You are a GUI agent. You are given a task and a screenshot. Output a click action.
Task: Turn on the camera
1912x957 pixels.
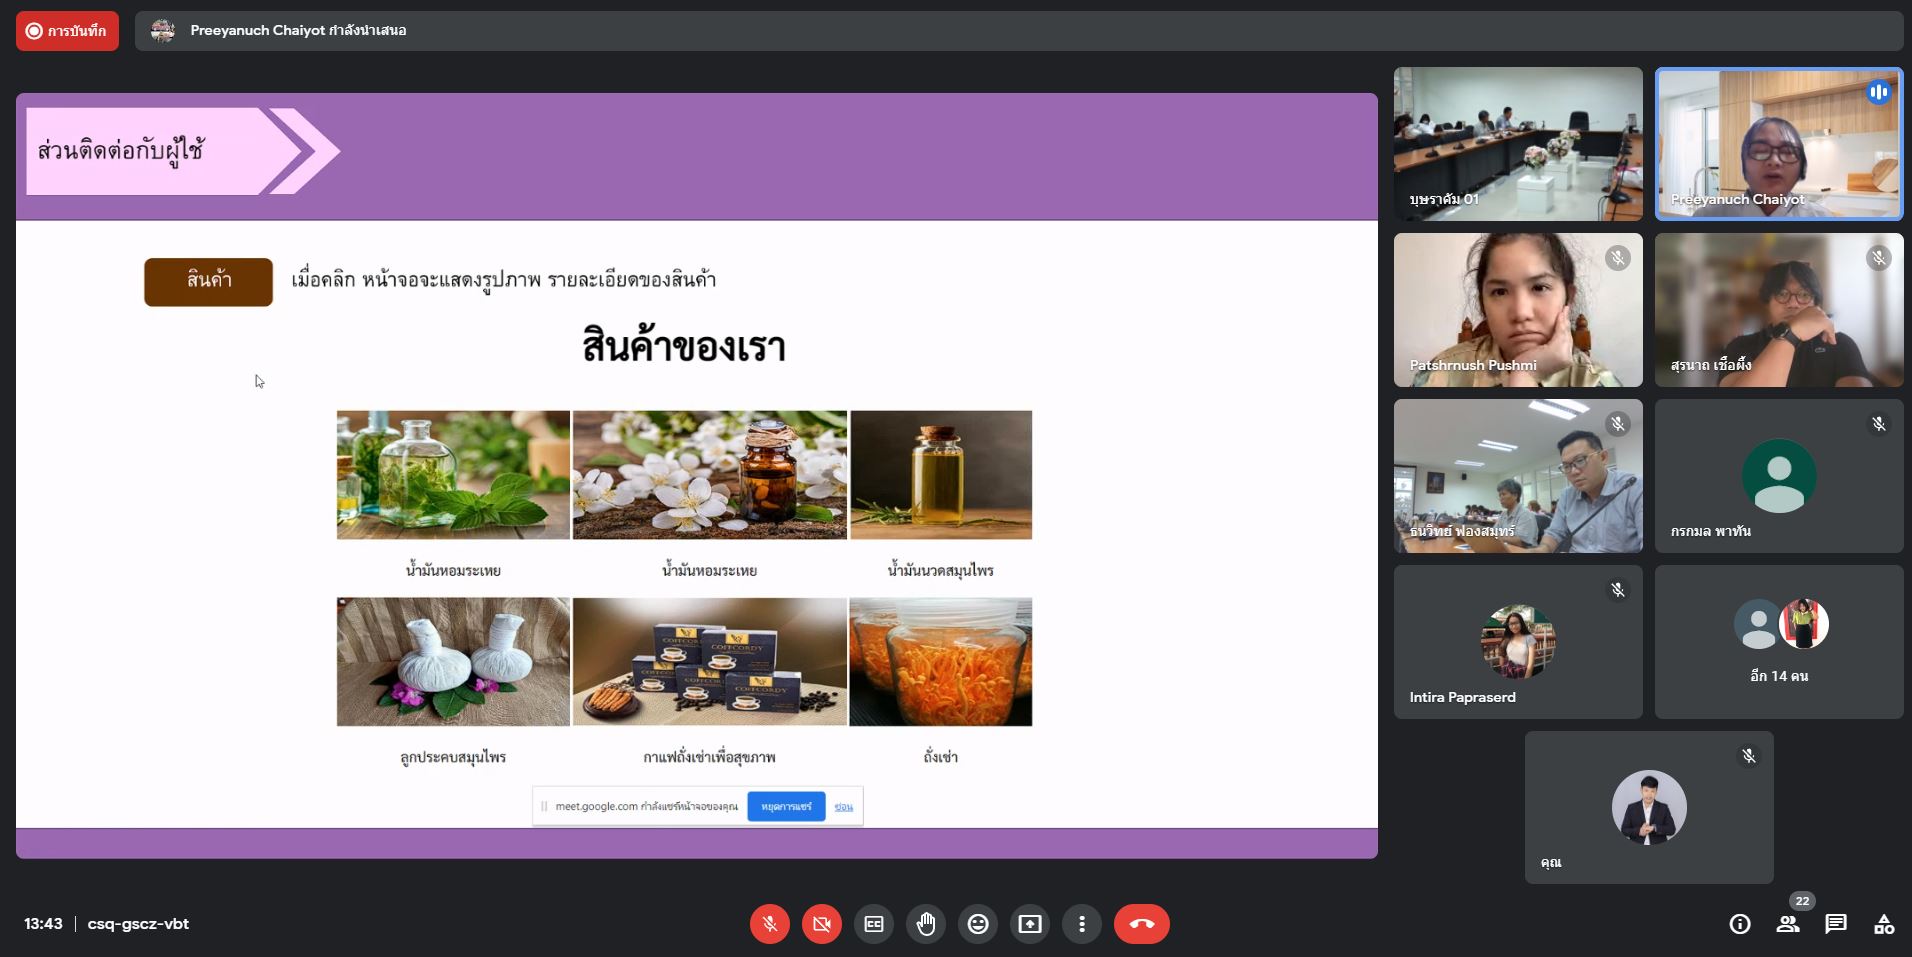coord(821,924)
